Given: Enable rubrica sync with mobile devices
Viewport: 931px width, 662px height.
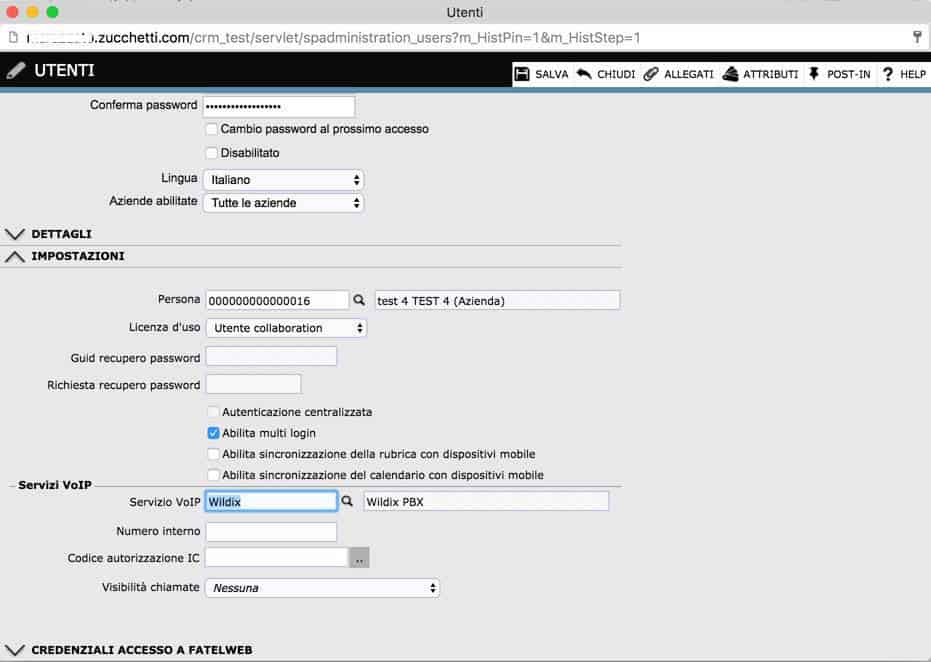Looking at the screenshot, I should (x=213, y=454).
